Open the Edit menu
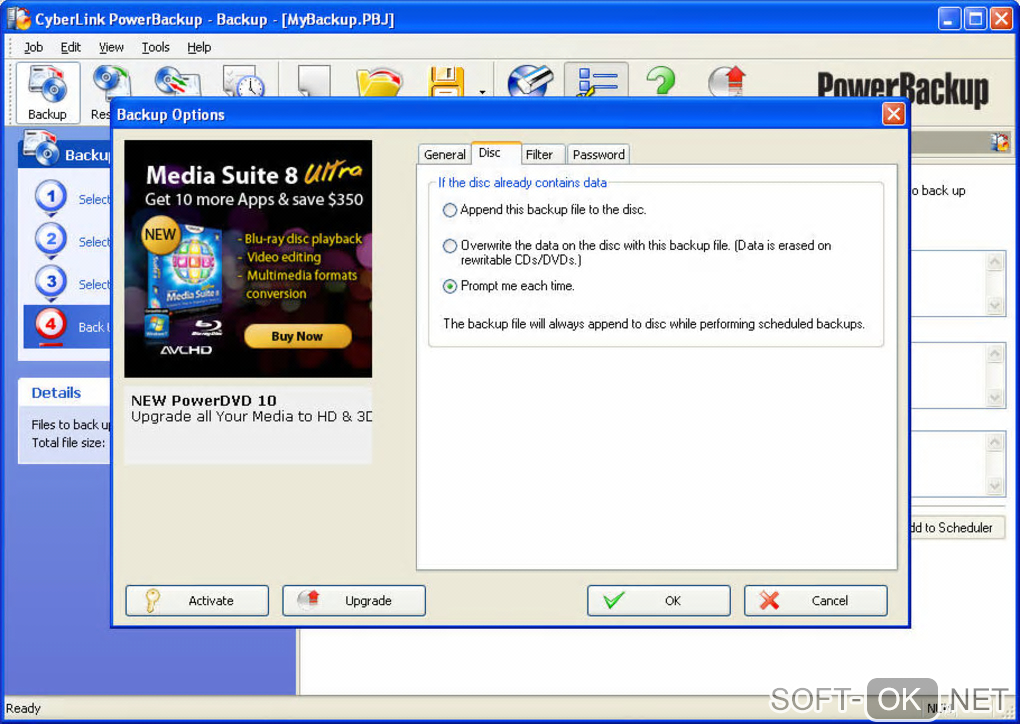Screen dimensions: 1020x724 point(70,47)
